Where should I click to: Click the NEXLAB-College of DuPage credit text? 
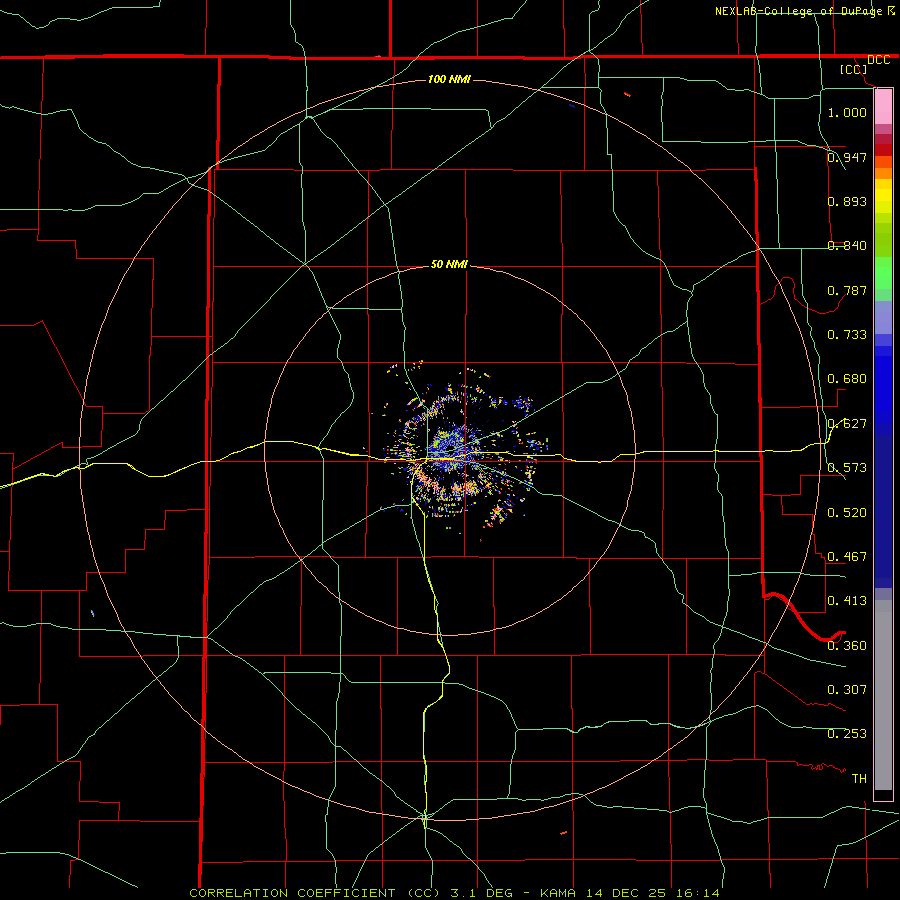point(798,11)
